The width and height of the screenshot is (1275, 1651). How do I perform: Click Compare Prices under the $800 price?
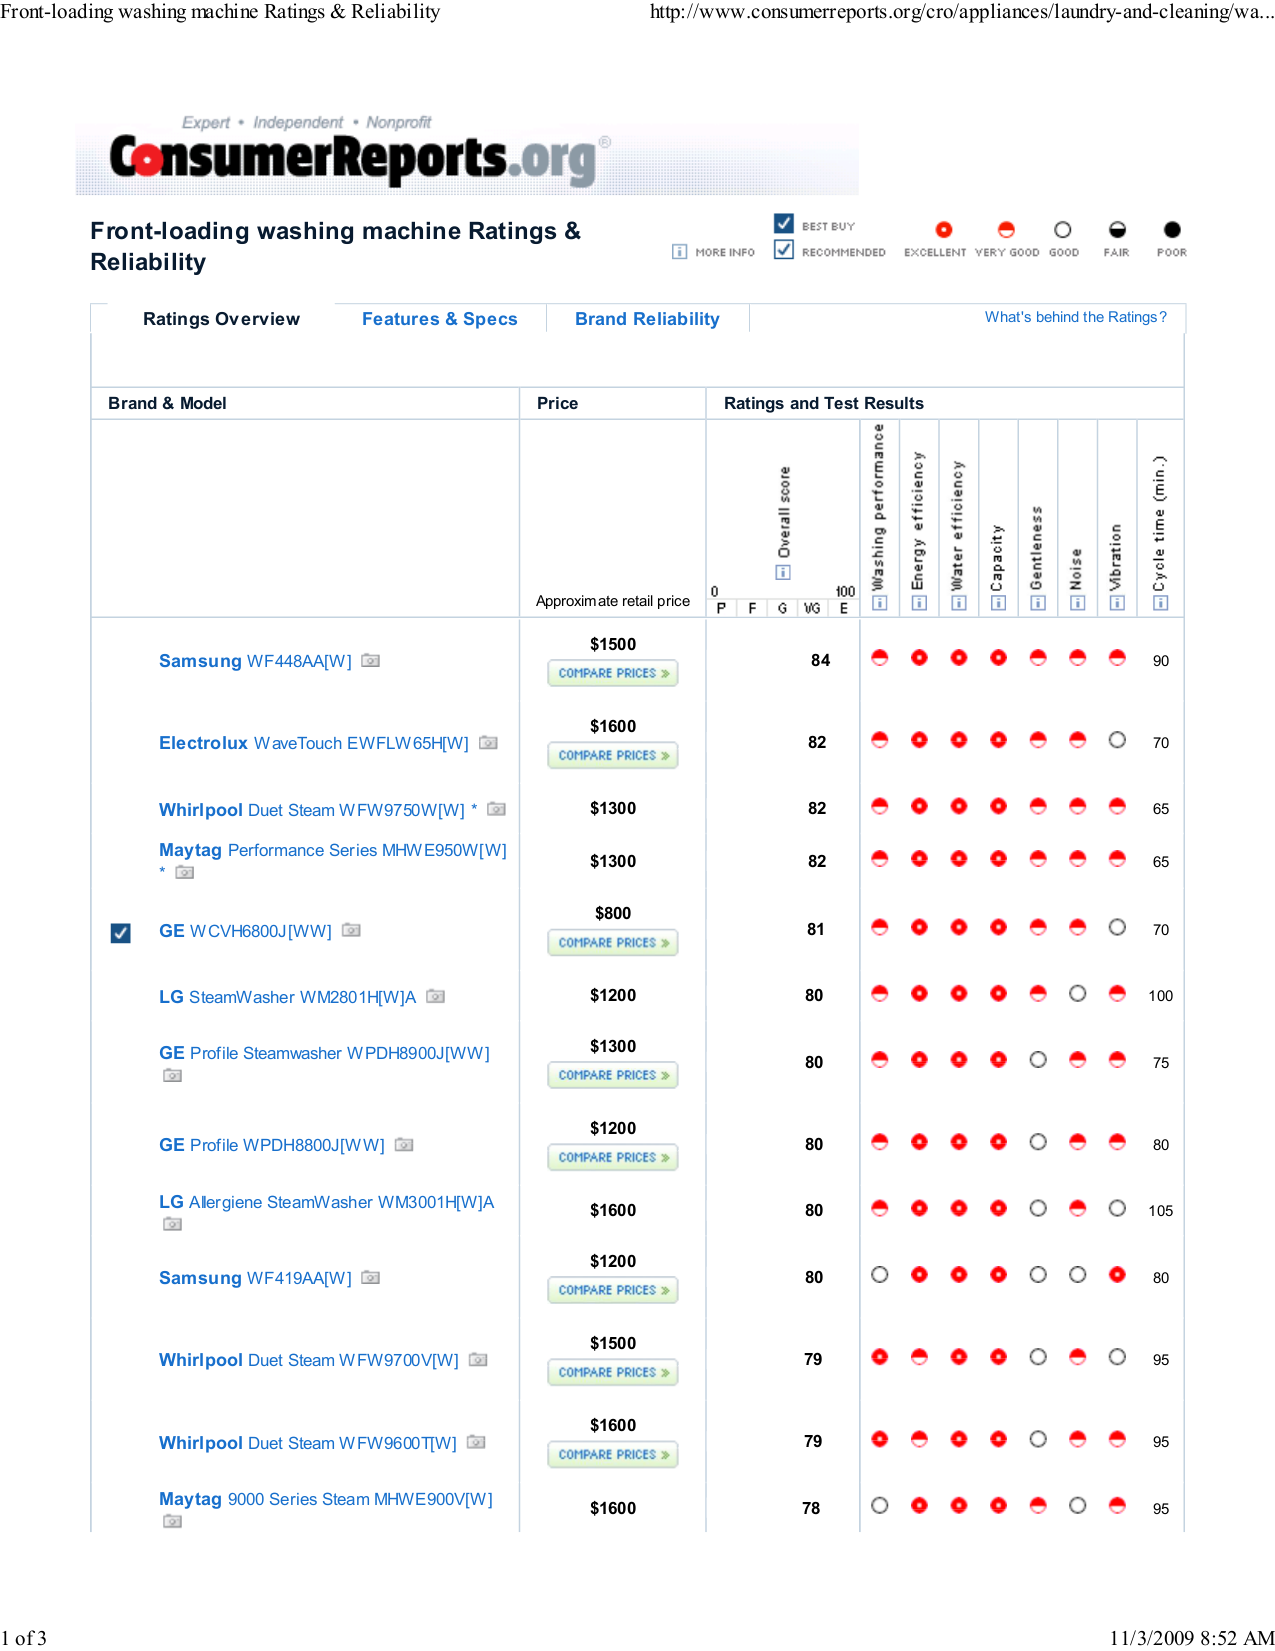pos(613,942)
